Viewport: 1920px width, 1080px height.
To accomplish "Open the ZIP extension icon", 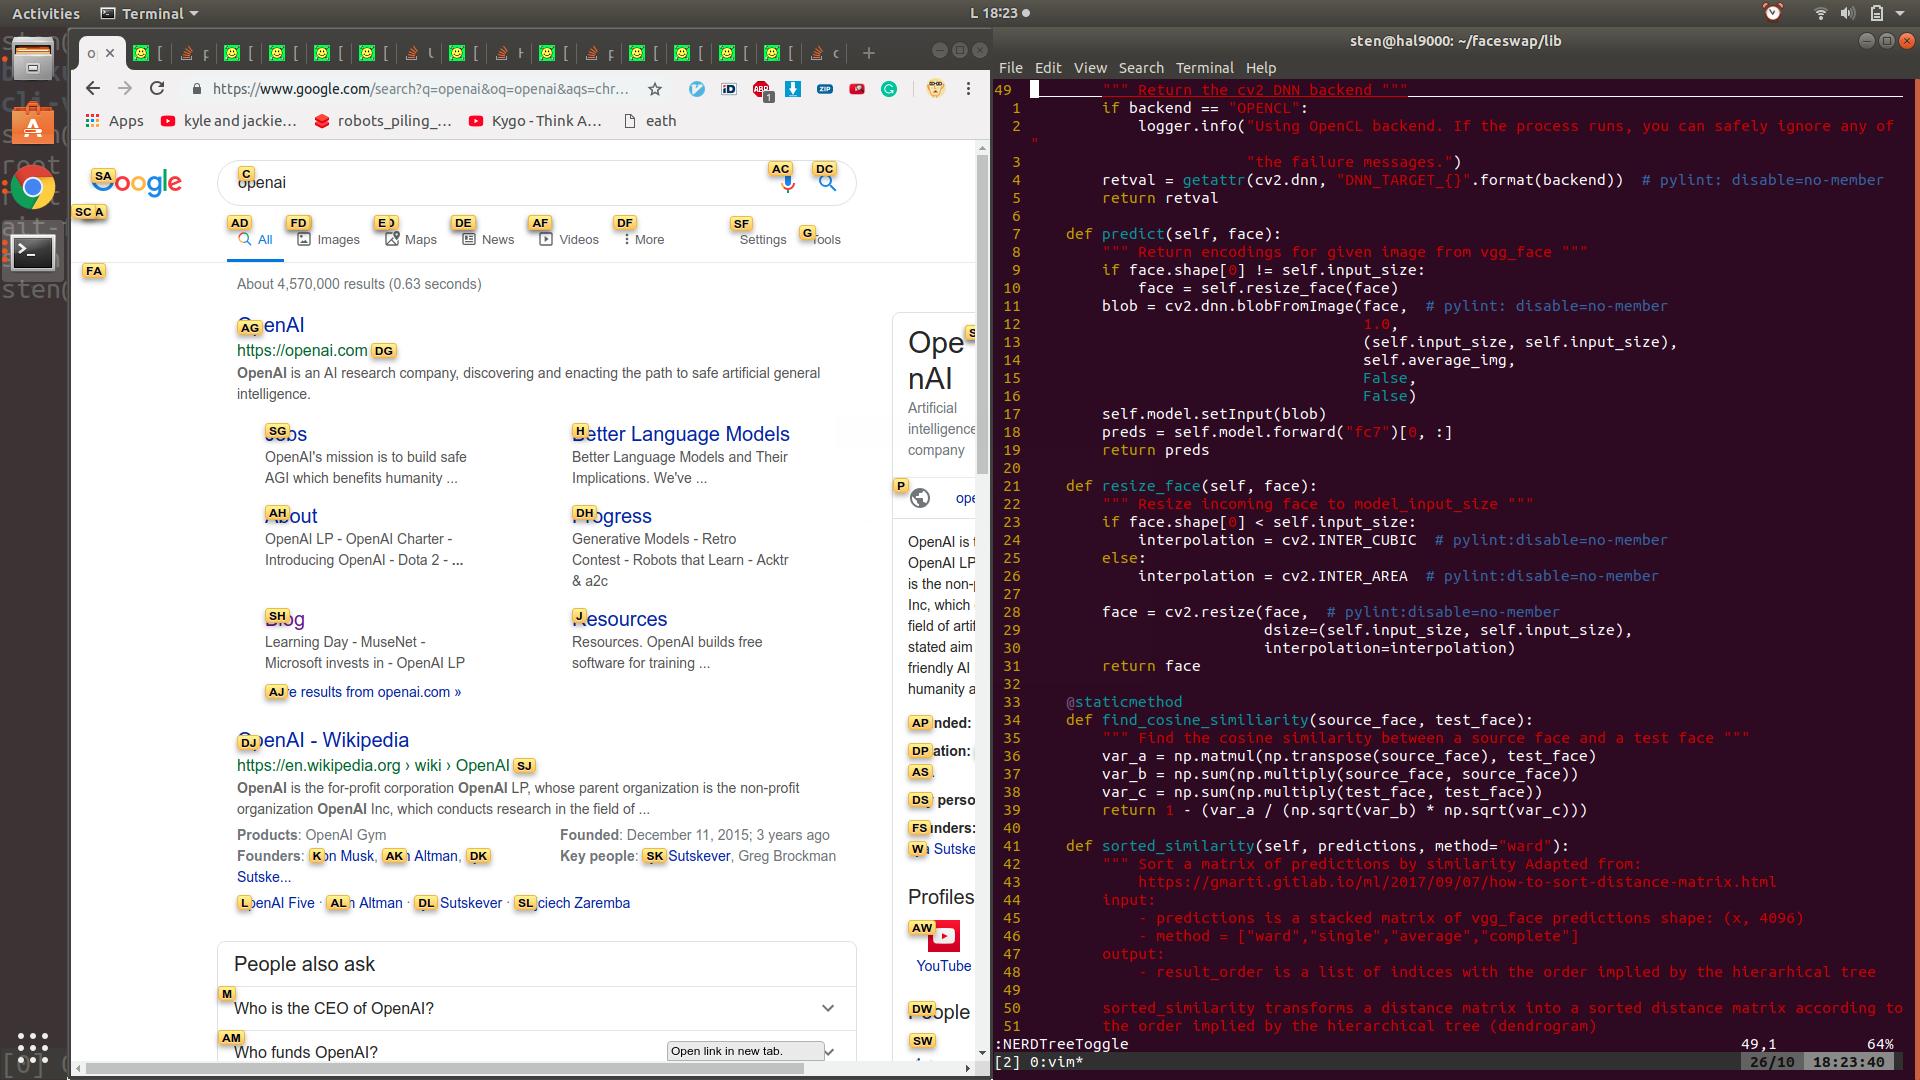I will (x=825, y=89).
